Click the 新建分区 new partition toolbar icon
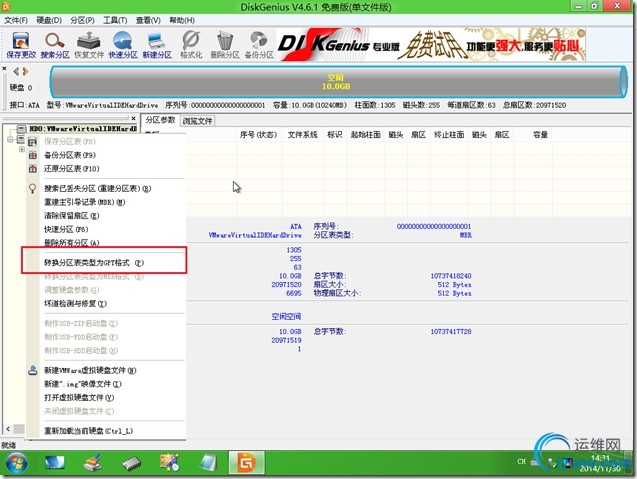The image size is (637, 479). coord(157,45)
